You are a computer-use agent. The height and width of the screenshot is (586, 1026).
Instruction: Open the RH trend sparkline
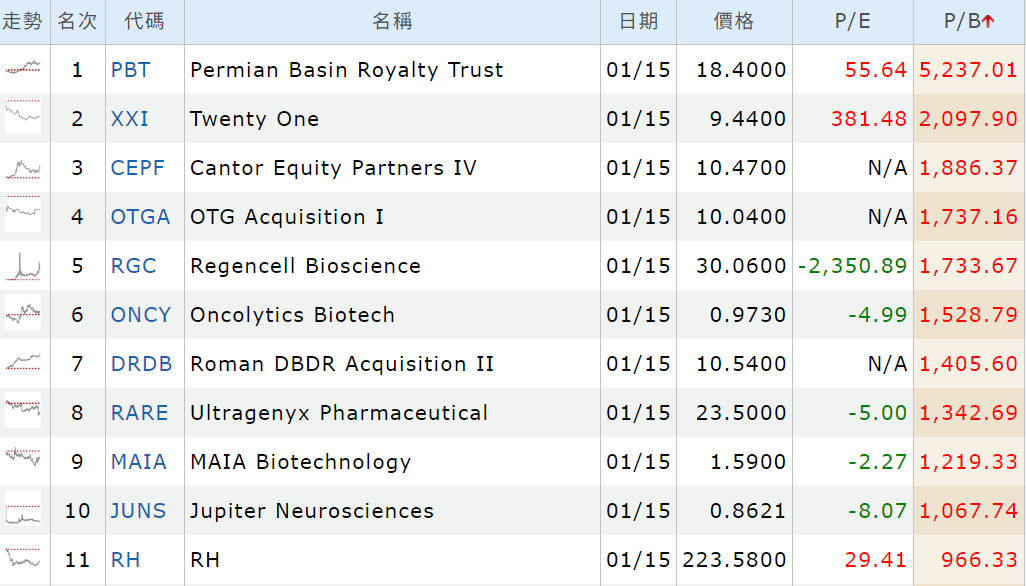coord(23,559)
